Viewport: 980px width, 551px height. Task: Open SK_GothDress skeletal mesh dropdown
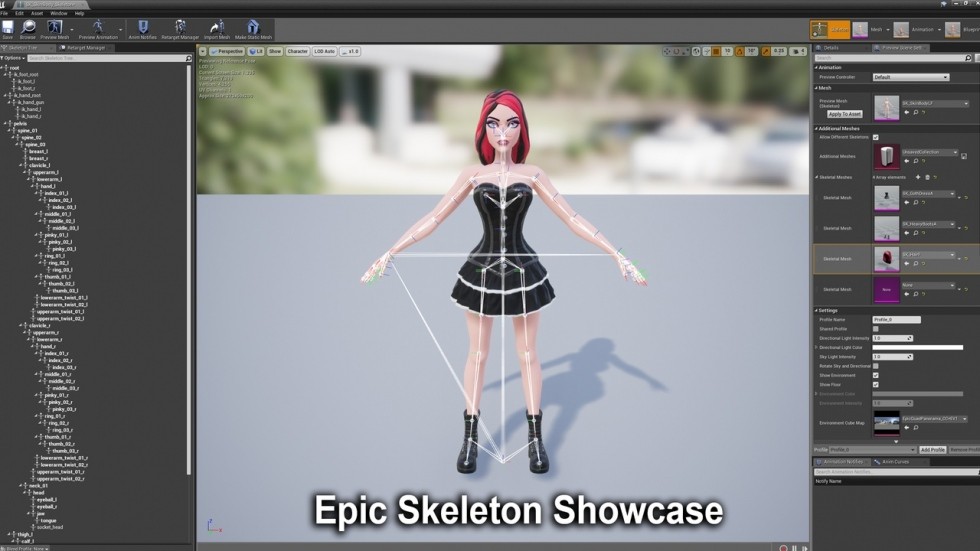point(928,194)
